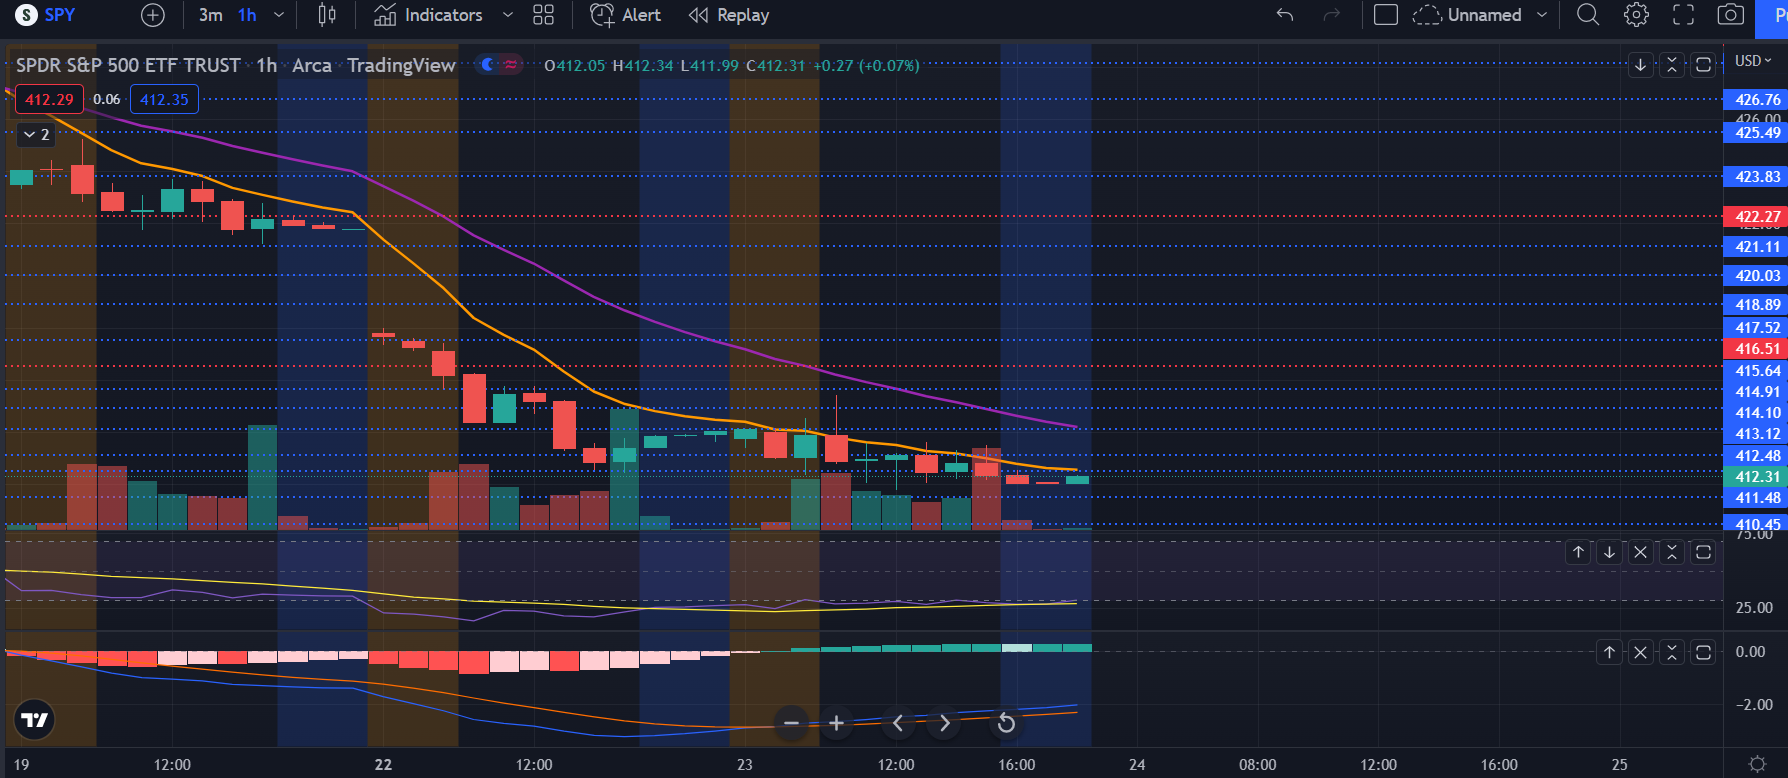Click the session status moon icon in legend
1788x778 pixels.
pos(488,65)
